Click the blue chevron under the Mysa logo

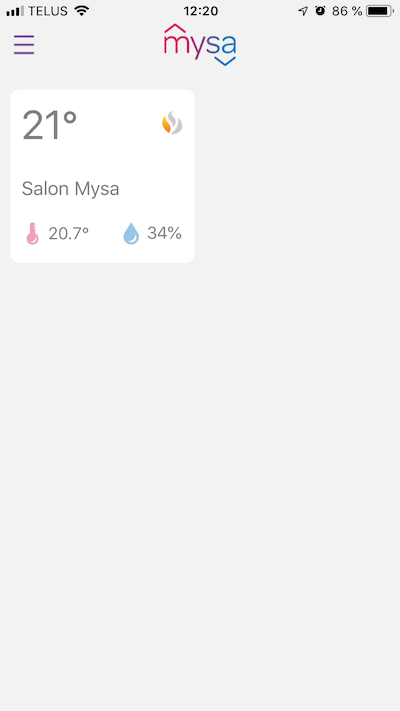coord(224,61)
